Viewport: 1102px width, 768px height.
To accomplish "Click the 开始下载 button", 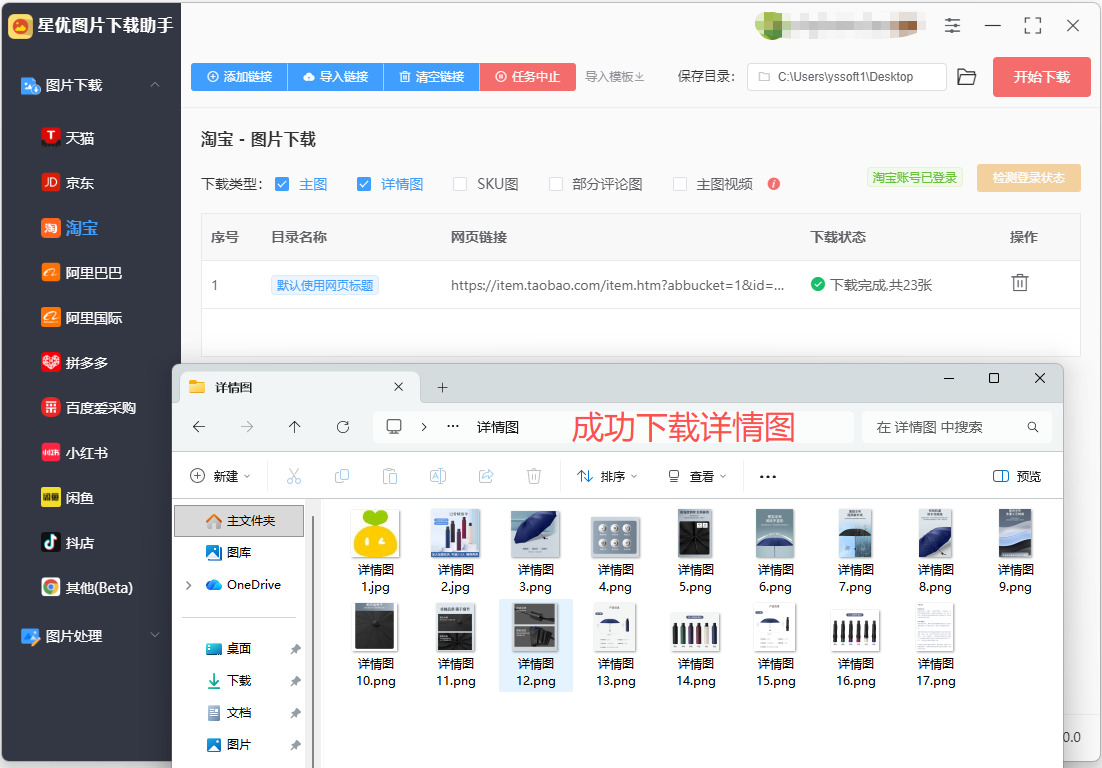I will click(1042, 77).
